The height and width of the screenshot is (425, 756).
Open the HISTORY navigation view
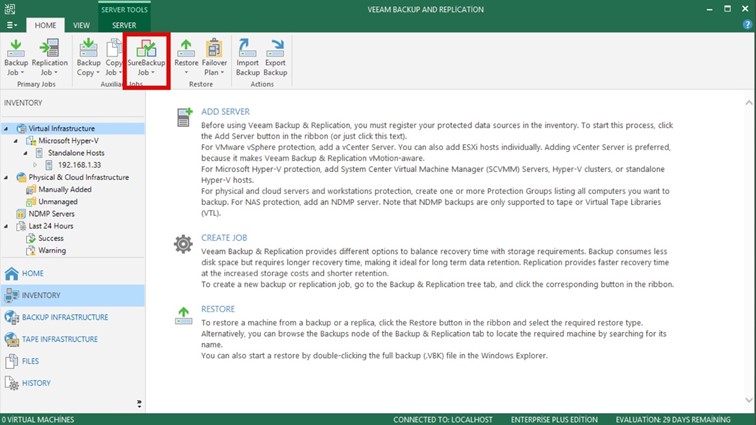[x=36, y=383]
